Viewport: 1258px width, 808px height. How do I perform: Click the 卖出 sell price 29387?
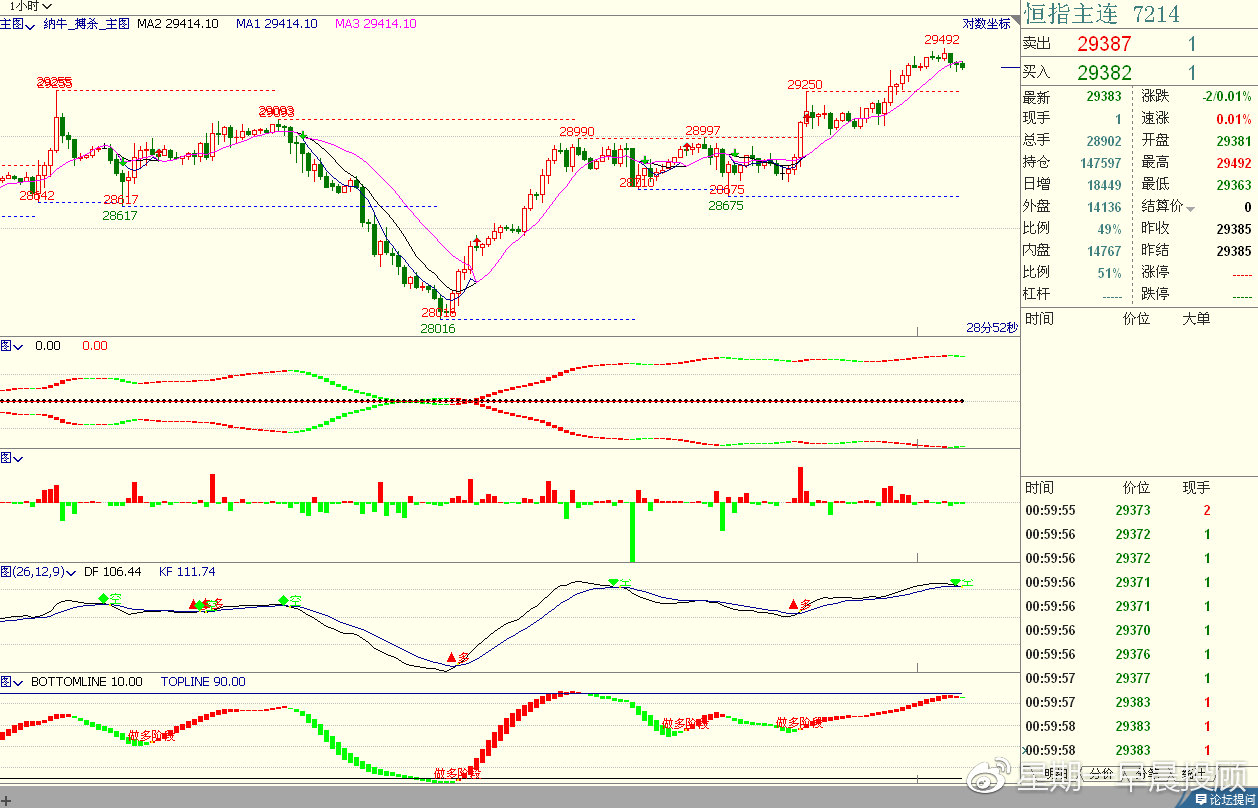[x=1104, y=44]
